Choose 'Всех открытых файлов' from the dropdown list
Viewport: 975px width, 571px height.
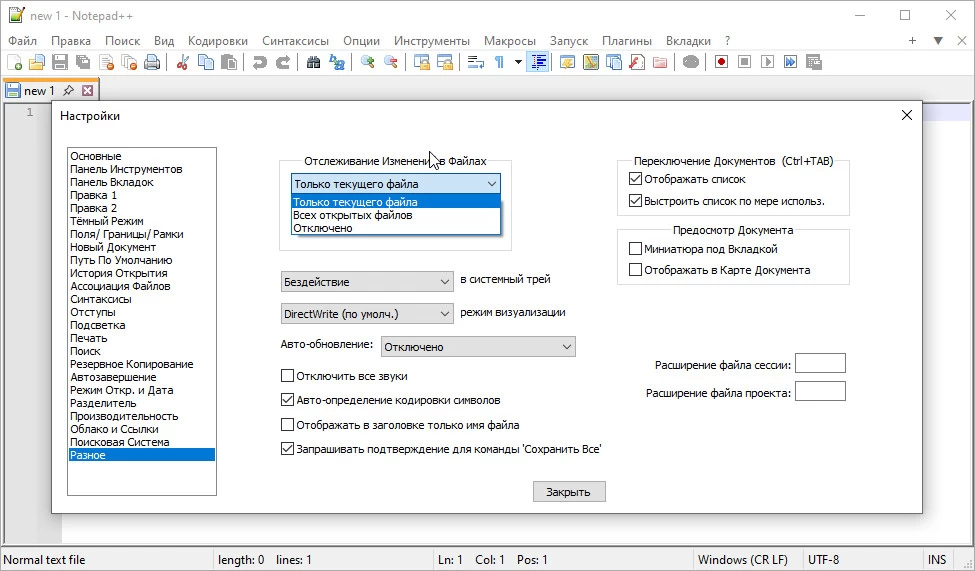[352, 215]
